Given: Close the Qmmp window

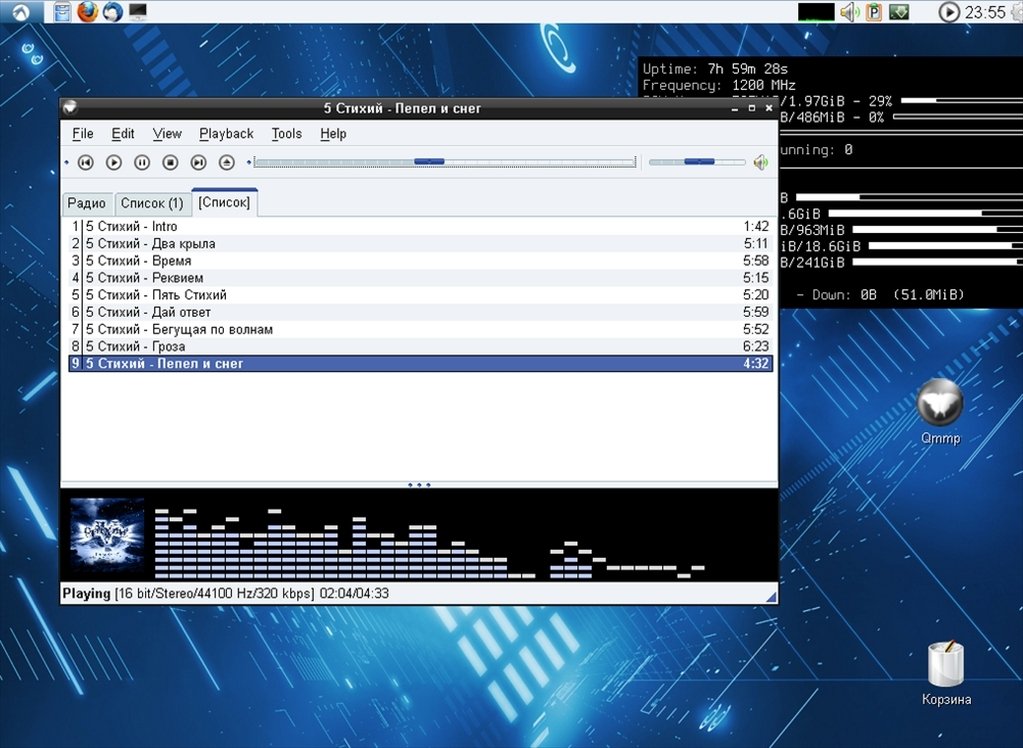Looking at the screenshot, I should (x=769, y=108).
